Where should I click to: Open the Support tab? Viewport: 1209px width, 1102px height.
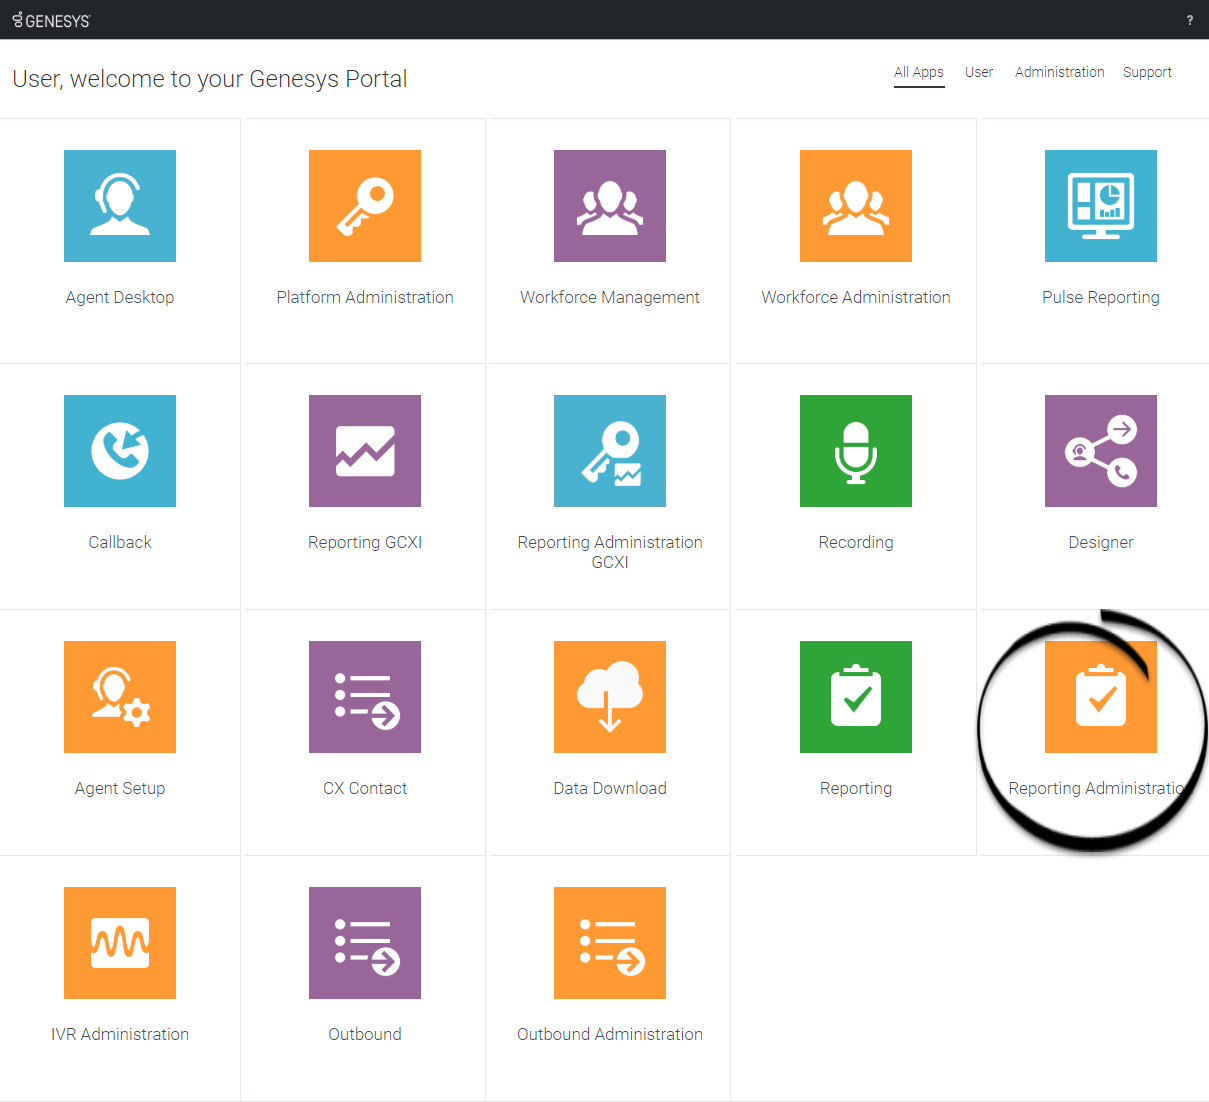tap(1147, 72)
